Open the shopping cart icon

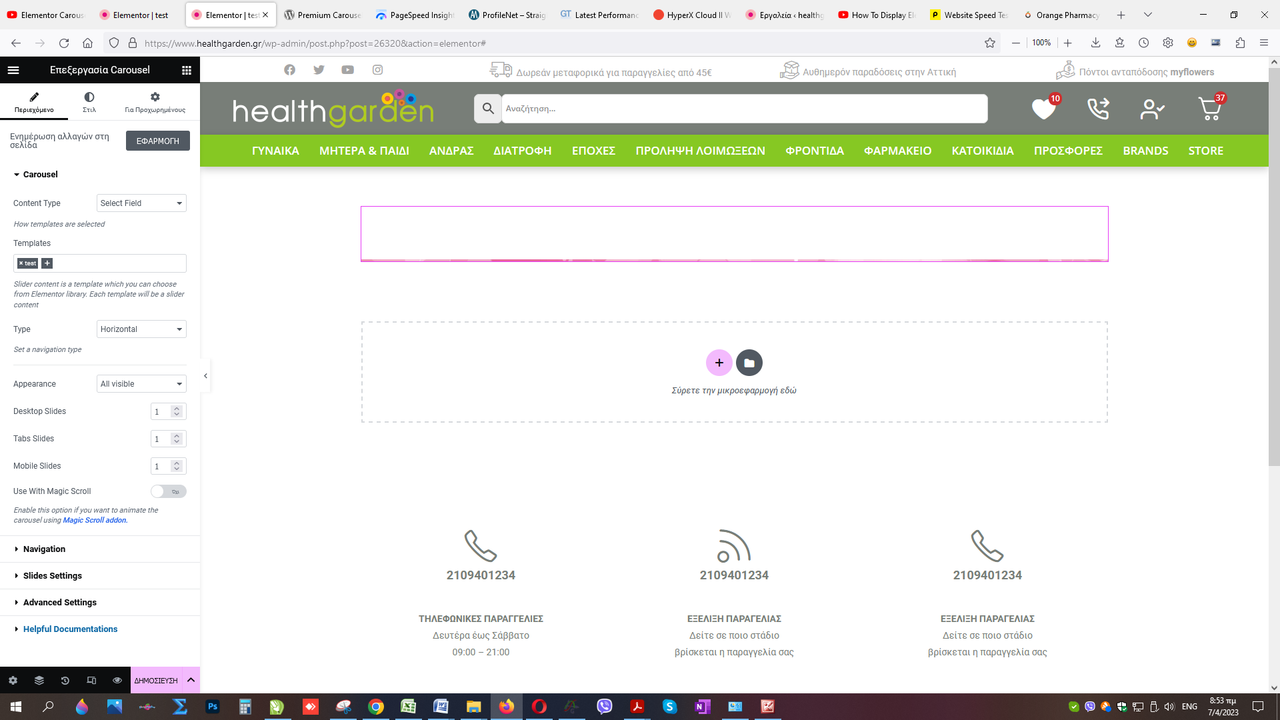1210,108
